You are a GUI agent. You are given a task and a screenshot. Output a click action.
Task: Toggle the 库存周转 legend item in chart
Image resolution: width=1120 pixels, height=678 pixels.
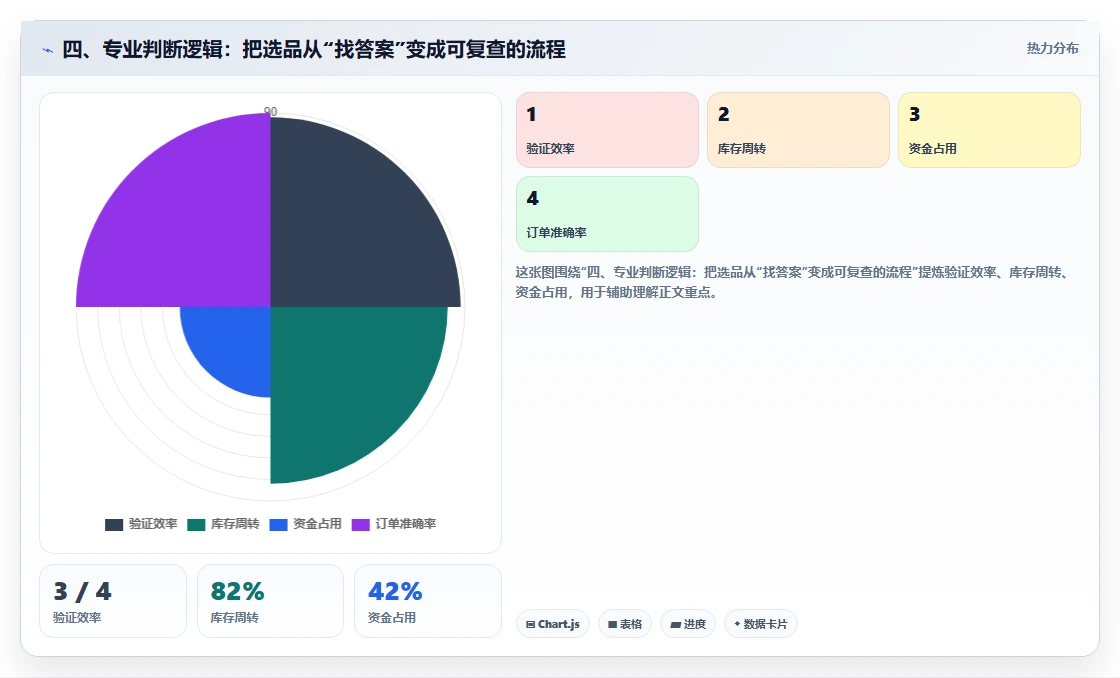point(223,524)
